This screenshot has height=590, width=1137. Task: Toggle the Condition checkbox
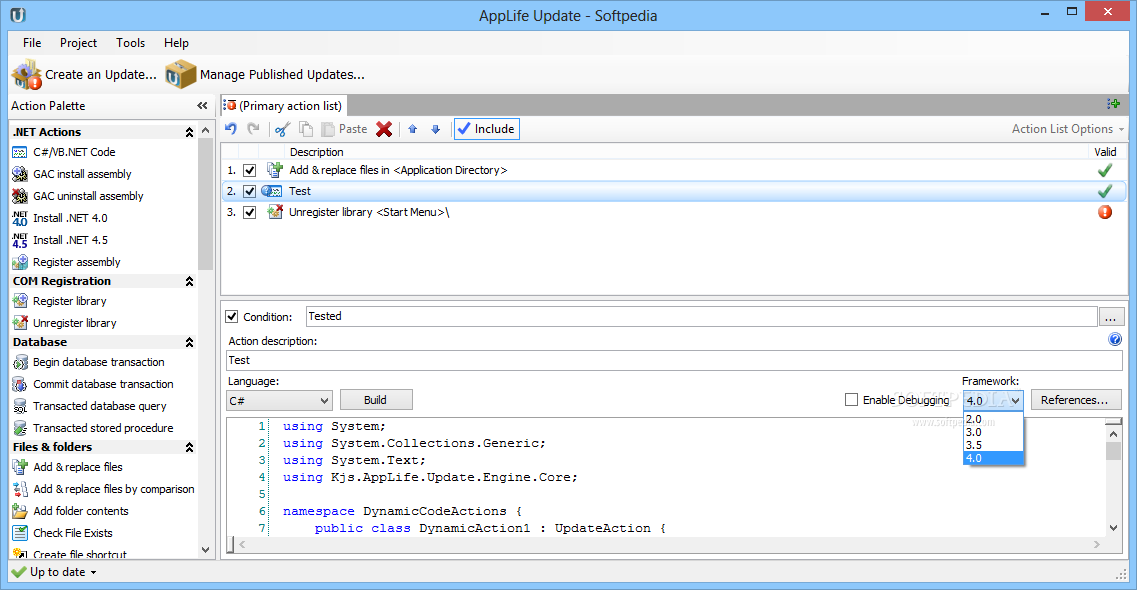coord(232,317)
